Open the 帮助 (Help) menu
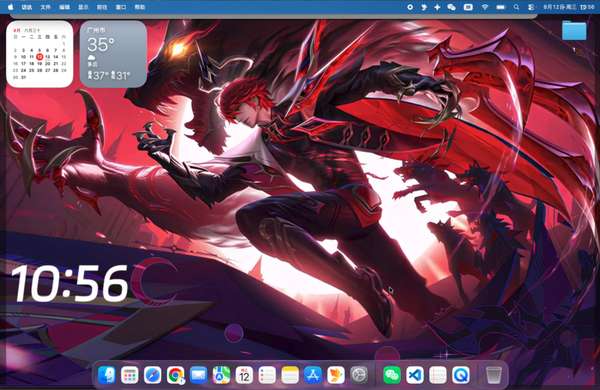 pyautogui.click(x=140, y=7)
